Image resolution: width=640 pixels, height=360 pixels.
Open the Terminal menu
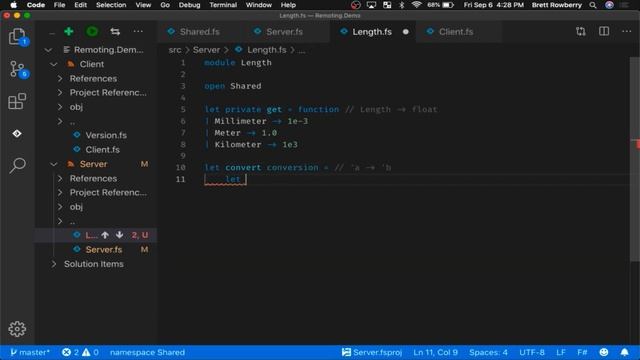tap(223, 5)
